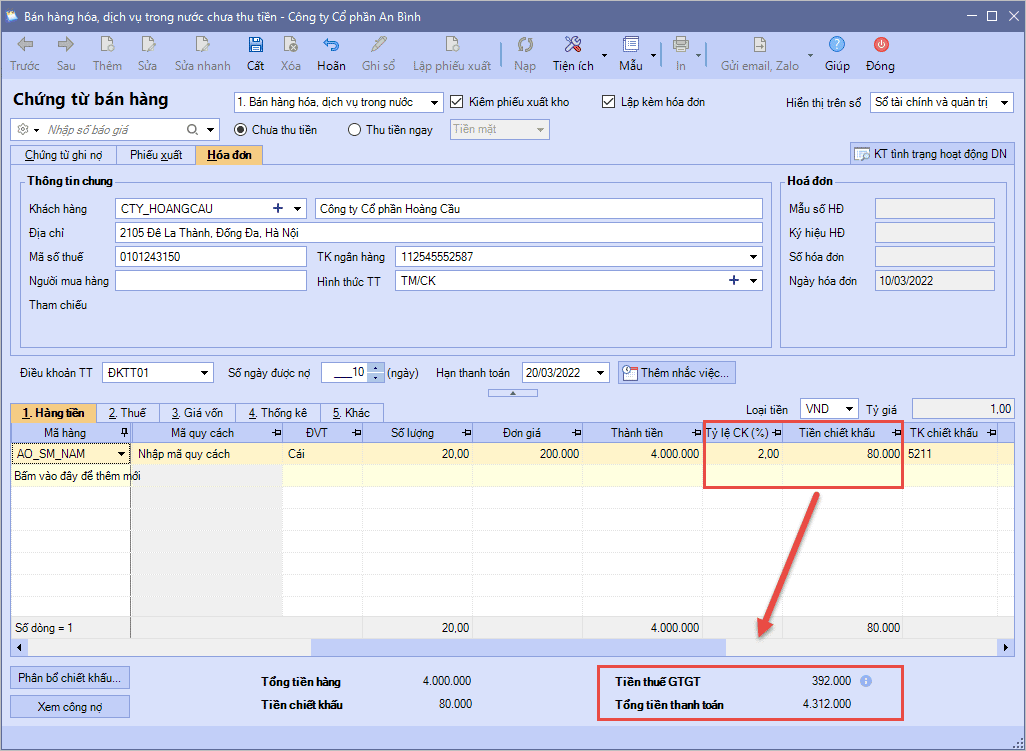Image resolution: width=1026 pixels, height=751 pixels.
Task: Click Thêm nhắc việc button
Action: click(677, 373)
